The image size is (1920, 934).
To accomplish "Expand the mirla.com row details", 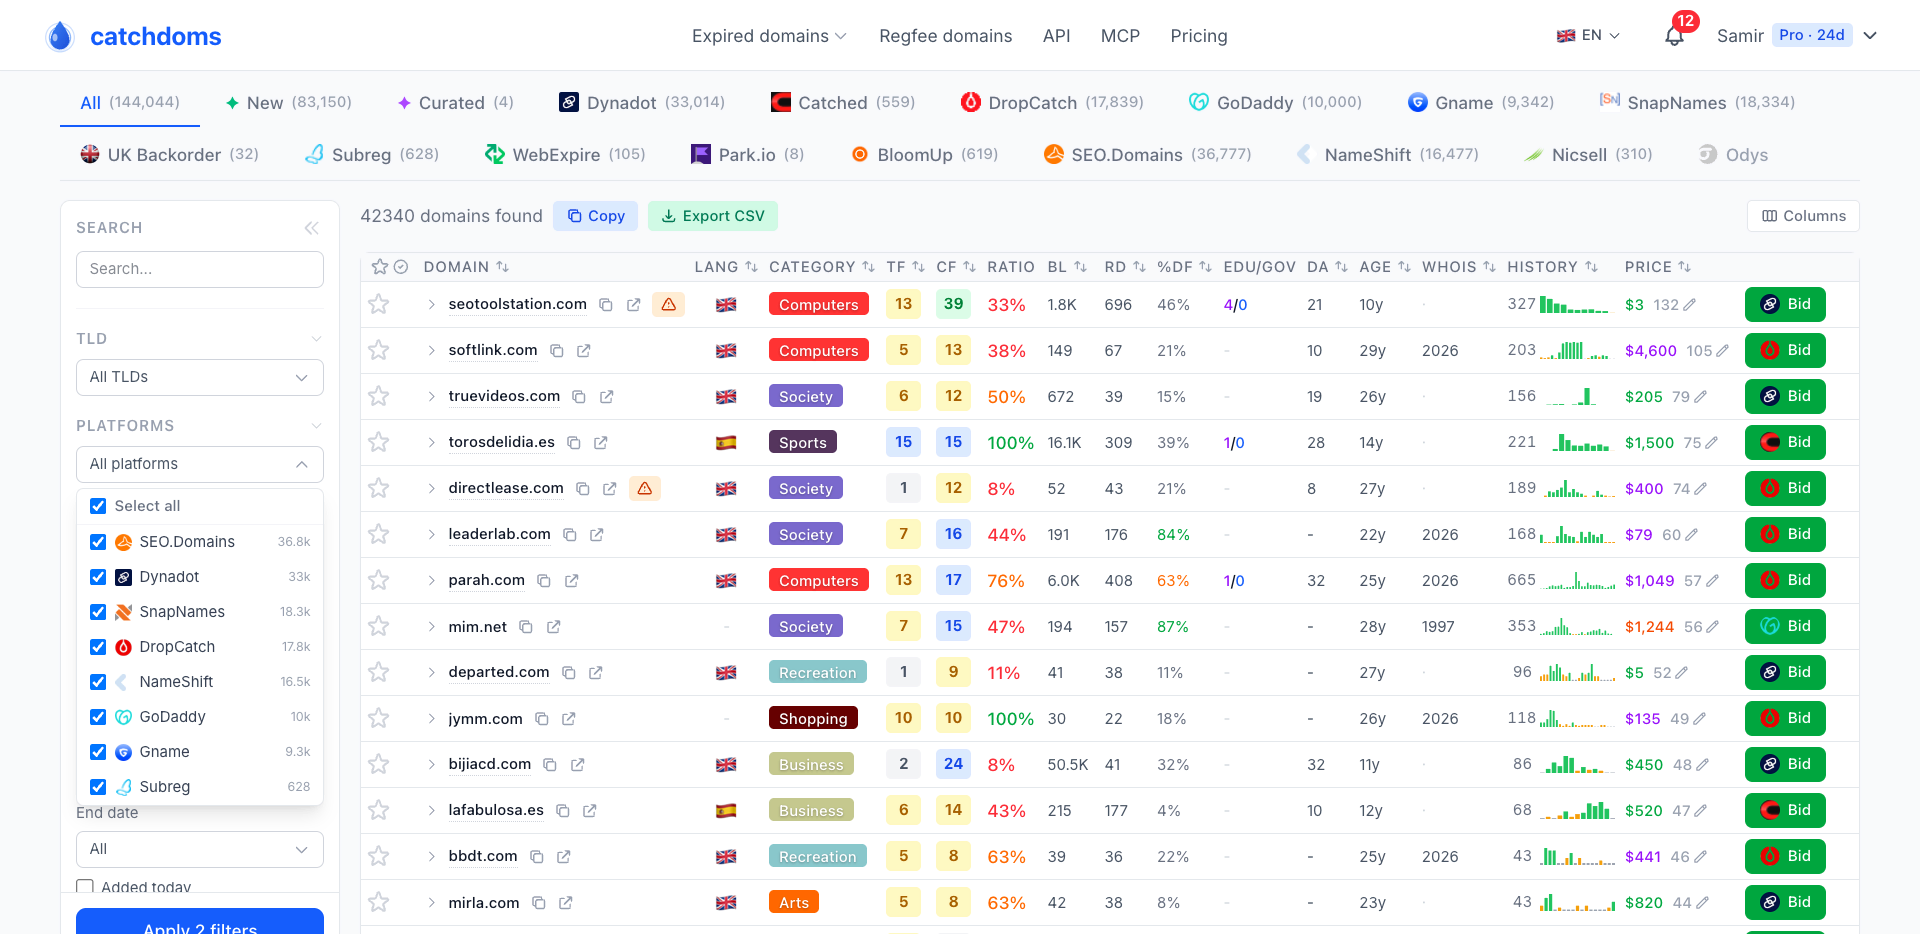I will (431, 903).
